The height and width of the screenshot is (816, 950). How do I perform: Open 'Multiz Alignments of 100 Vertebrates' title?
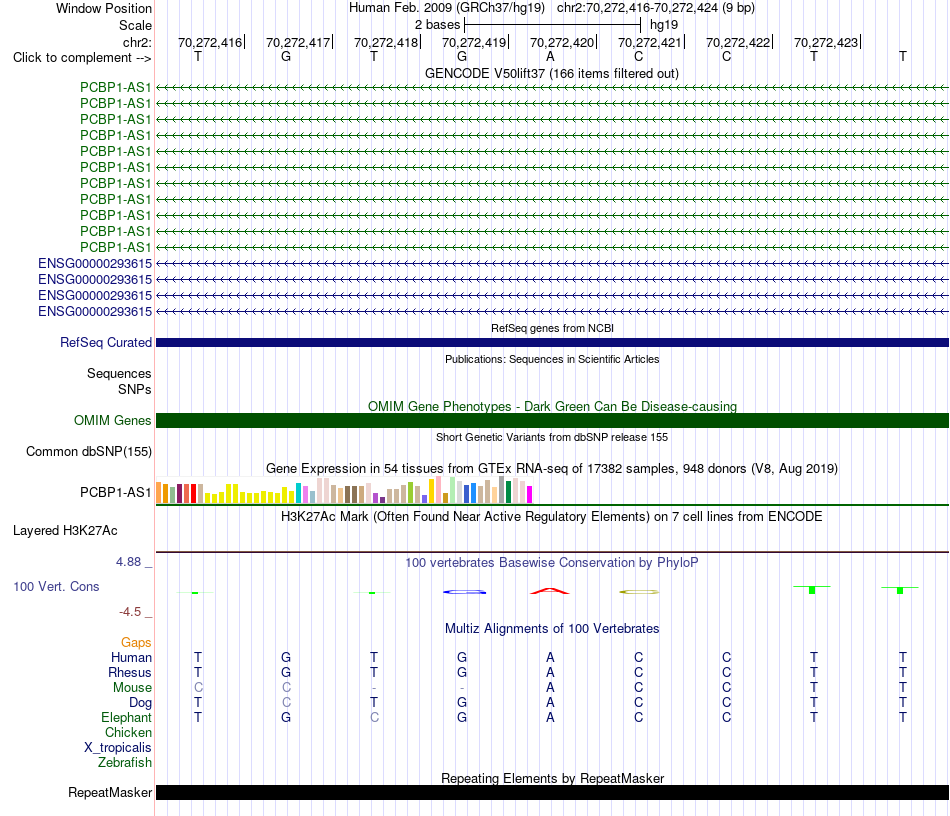[x=552, y=629]
